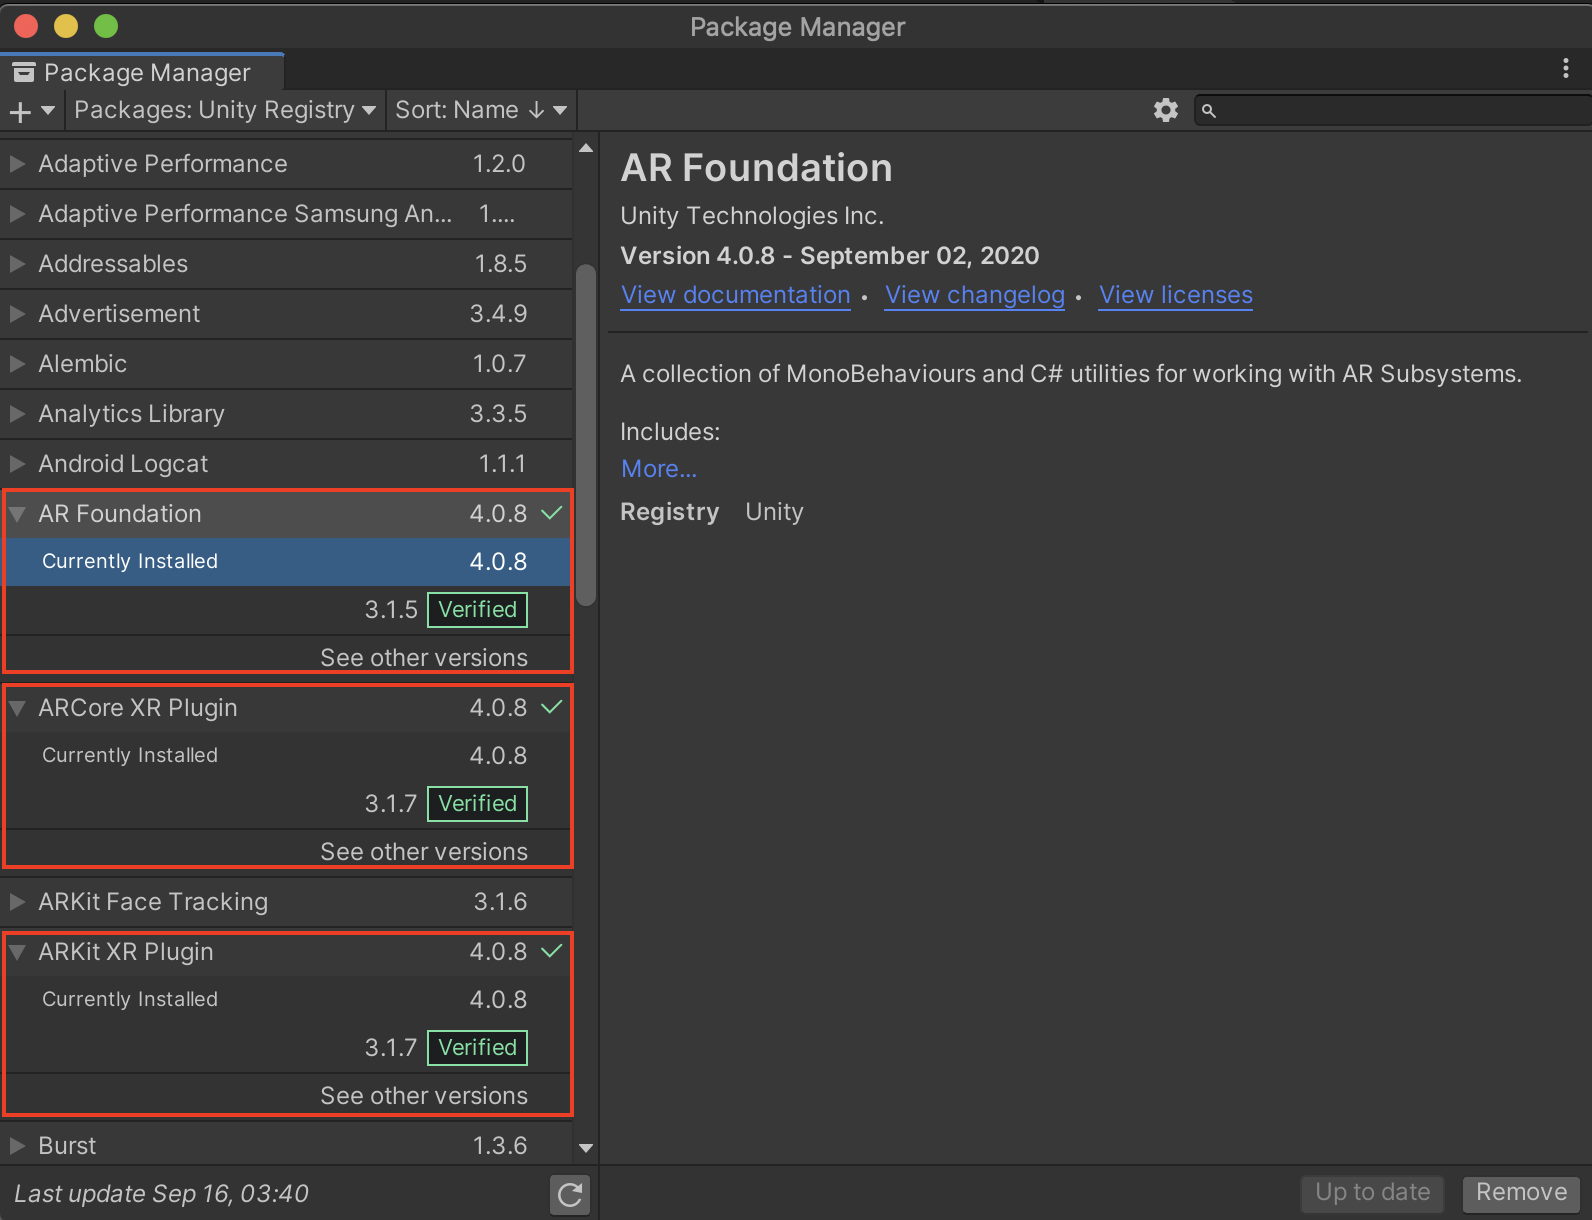
Task: Click the search magnifier icon
Action: click(x=1209, y=111)
